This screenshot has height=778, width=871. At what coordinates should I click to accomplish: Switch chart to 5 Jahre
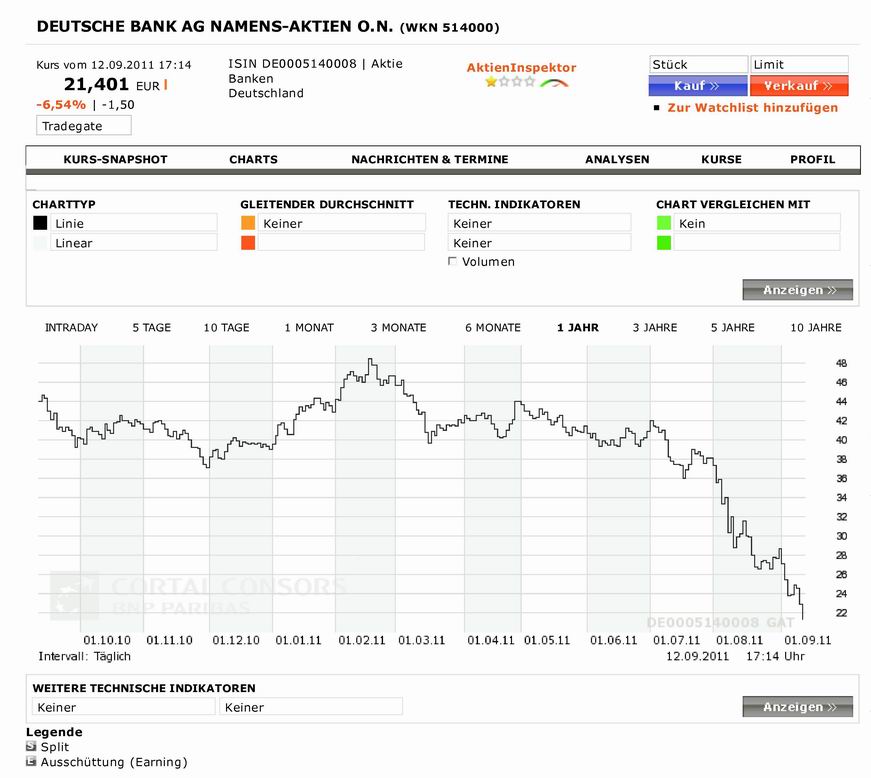coord(733,328)
